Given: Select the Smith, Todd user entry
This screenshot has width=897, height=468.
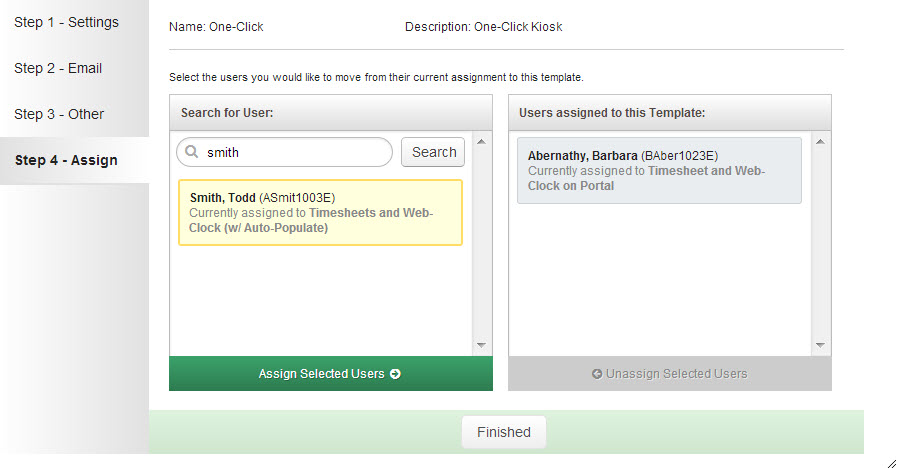Looking at the screenshot, I should click(x=320, y=213).
